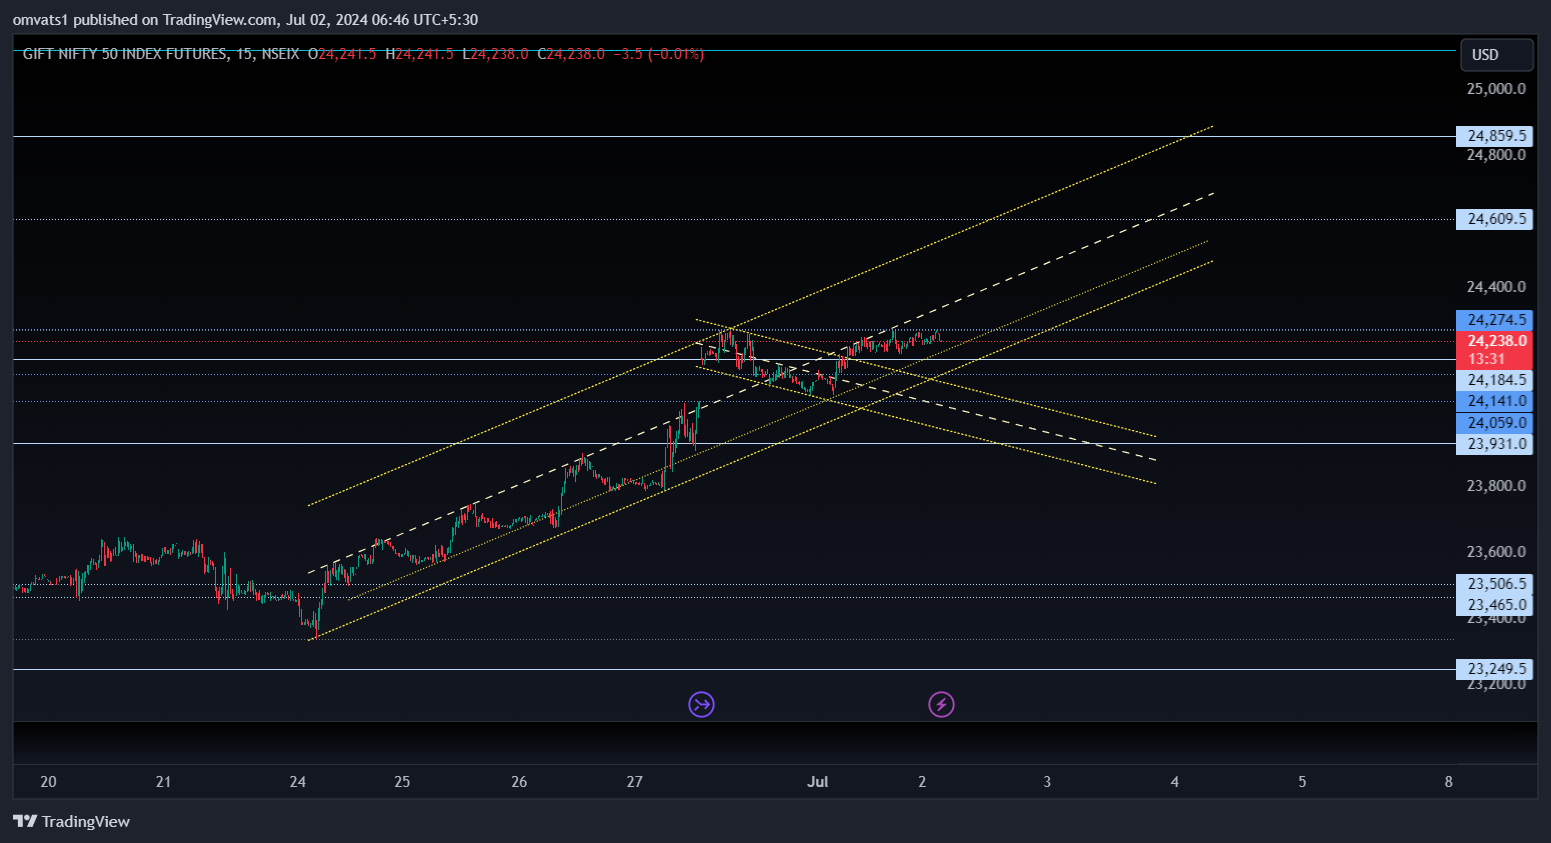Image resolution: width=1551 pixels, height=843 pixels.
Task: Click the purple arrow event icon
Action: (x=701, y=705)
